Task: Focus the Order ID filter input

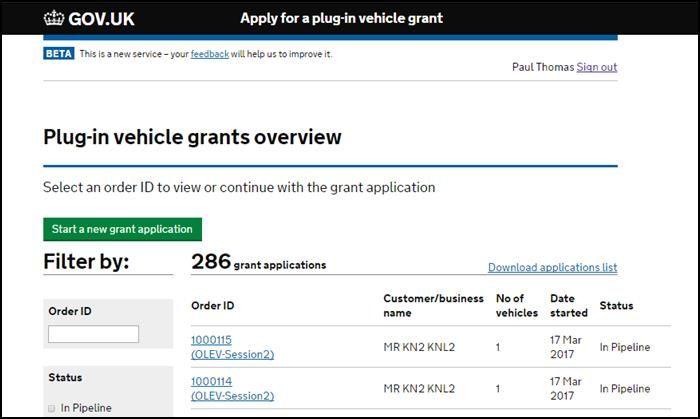Action: tap(93, 334)
